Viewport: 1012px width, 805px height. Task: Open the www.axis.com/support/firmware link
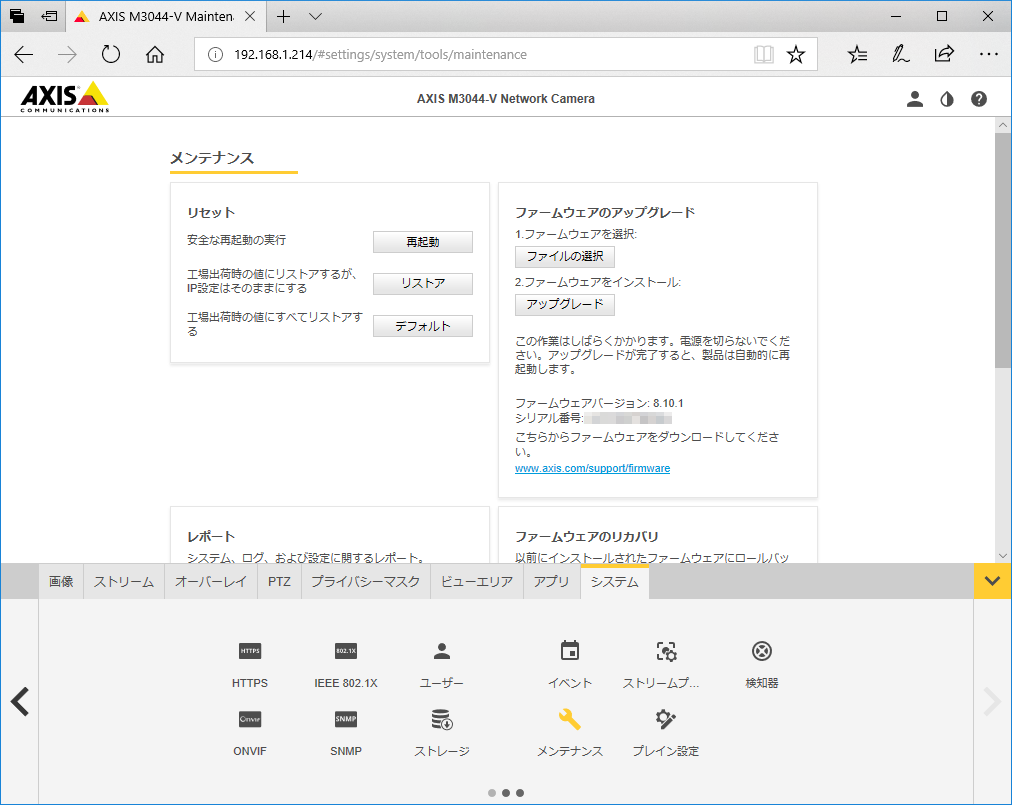(x=592, y=468)
